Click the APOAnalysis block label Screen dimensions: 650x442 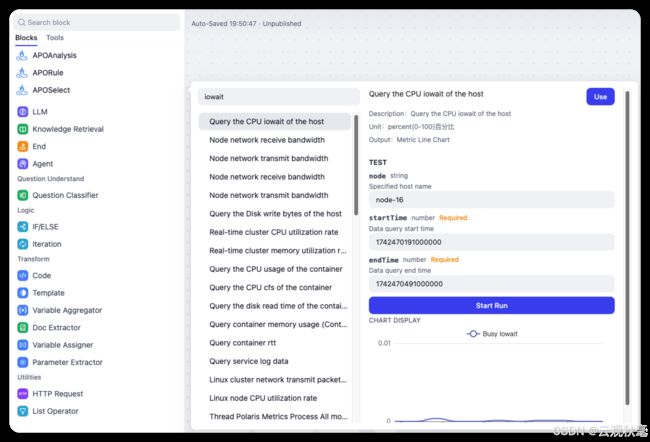click(x=54, y=55)
